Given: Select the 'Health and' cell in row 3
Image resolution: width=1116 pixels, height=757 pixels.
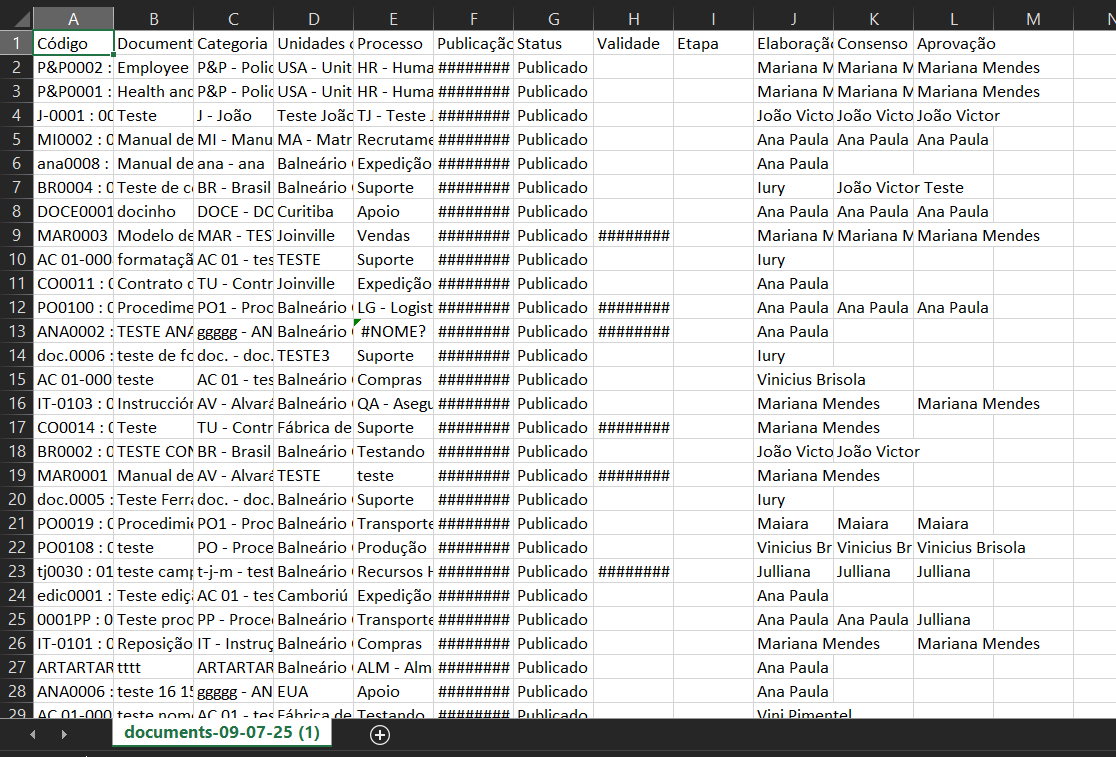Looking at the screenshot, I should (154, 92).
